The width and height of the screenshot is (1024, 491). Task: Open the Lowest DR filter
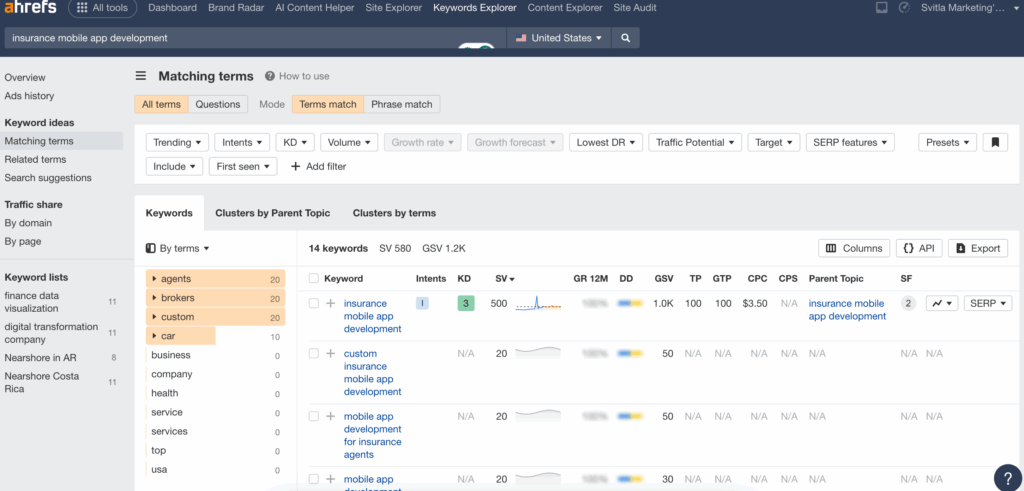pyautogui.click(x=606, y=142)
